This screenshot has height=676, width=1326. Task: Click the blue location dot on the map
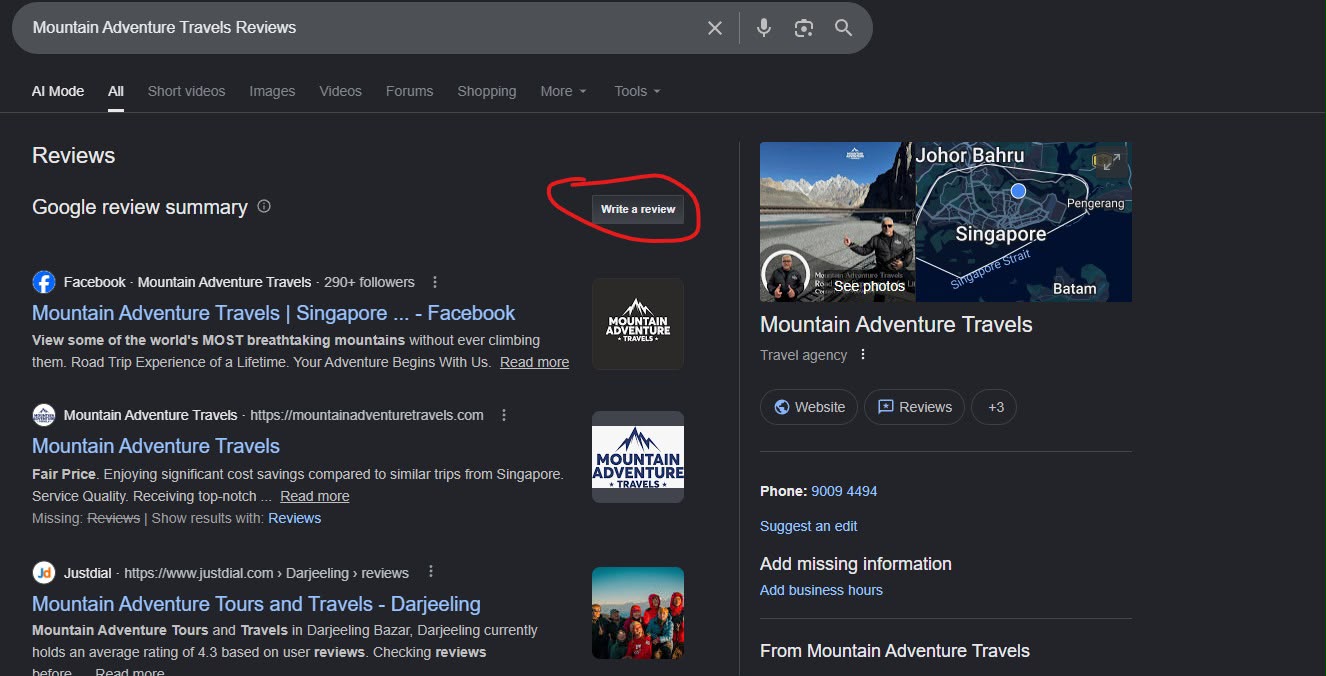(1018, 191)
